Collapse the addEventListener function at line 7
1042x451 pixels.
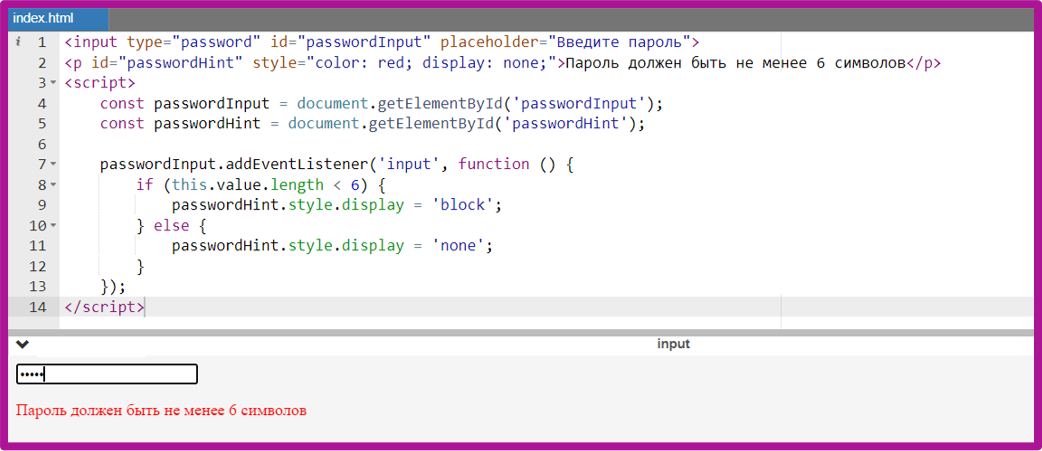[53, 164]
